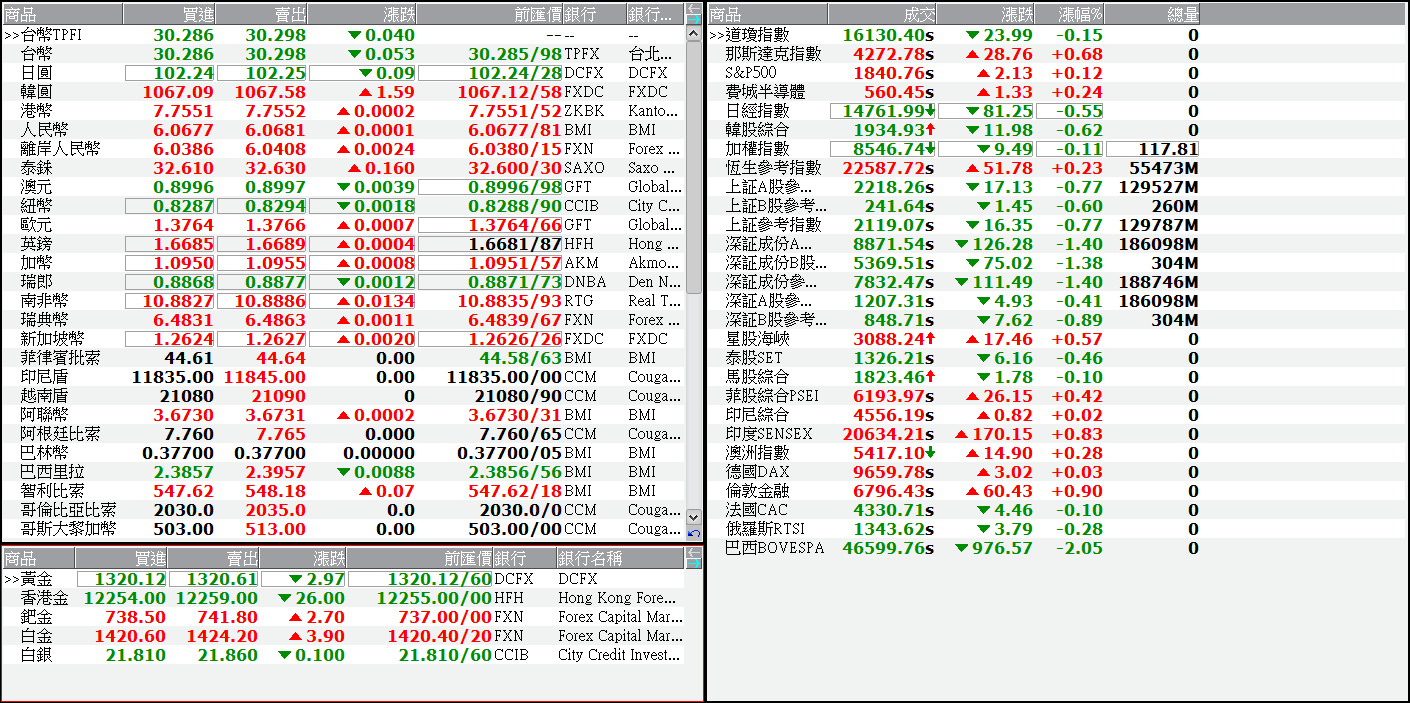Select the 費城半導體 row

(x=954, y=92)
